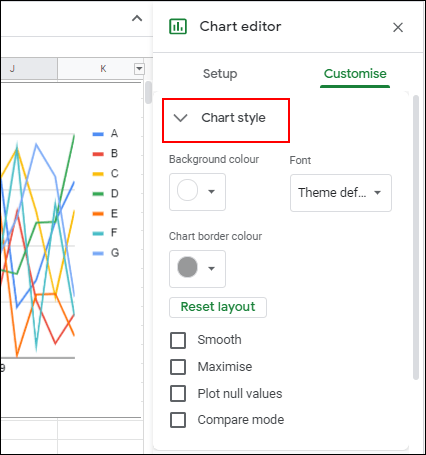
Task: Click the Chart editor title text
Action: click(240, 27)
